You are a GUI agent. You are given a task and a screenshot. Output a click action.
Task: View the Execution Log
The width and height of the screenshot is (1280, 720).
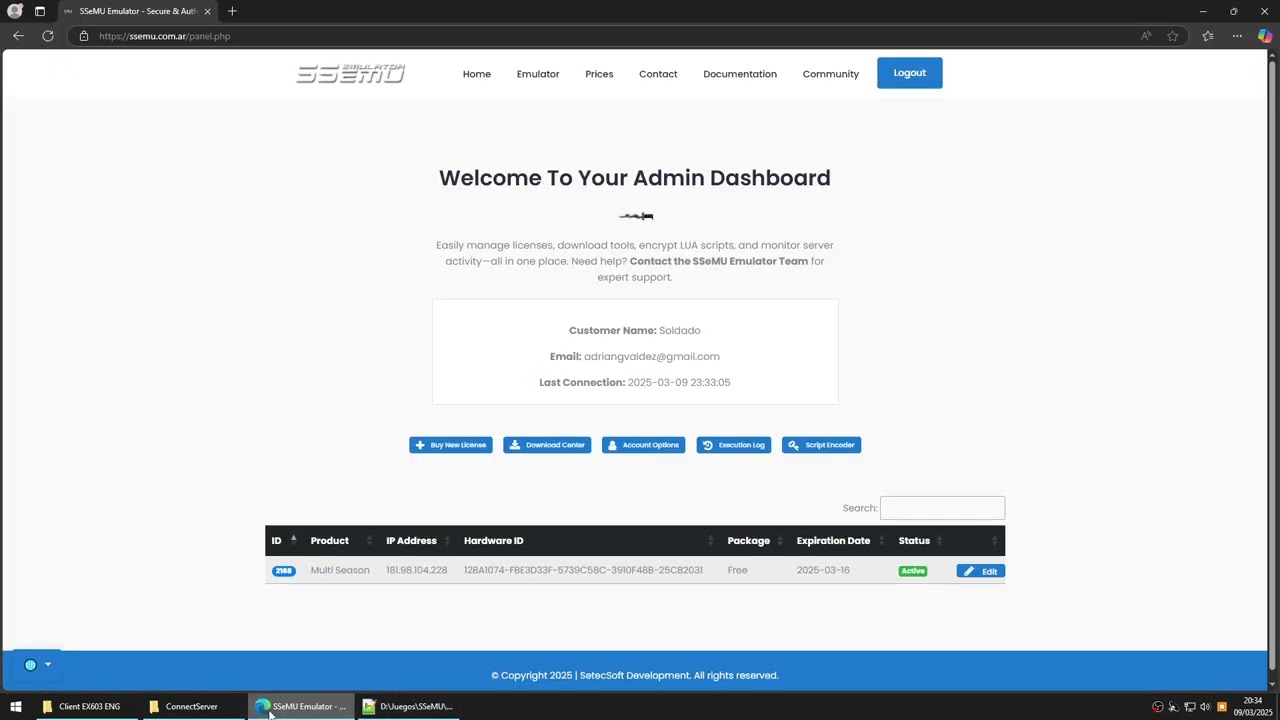pos(733,445)
